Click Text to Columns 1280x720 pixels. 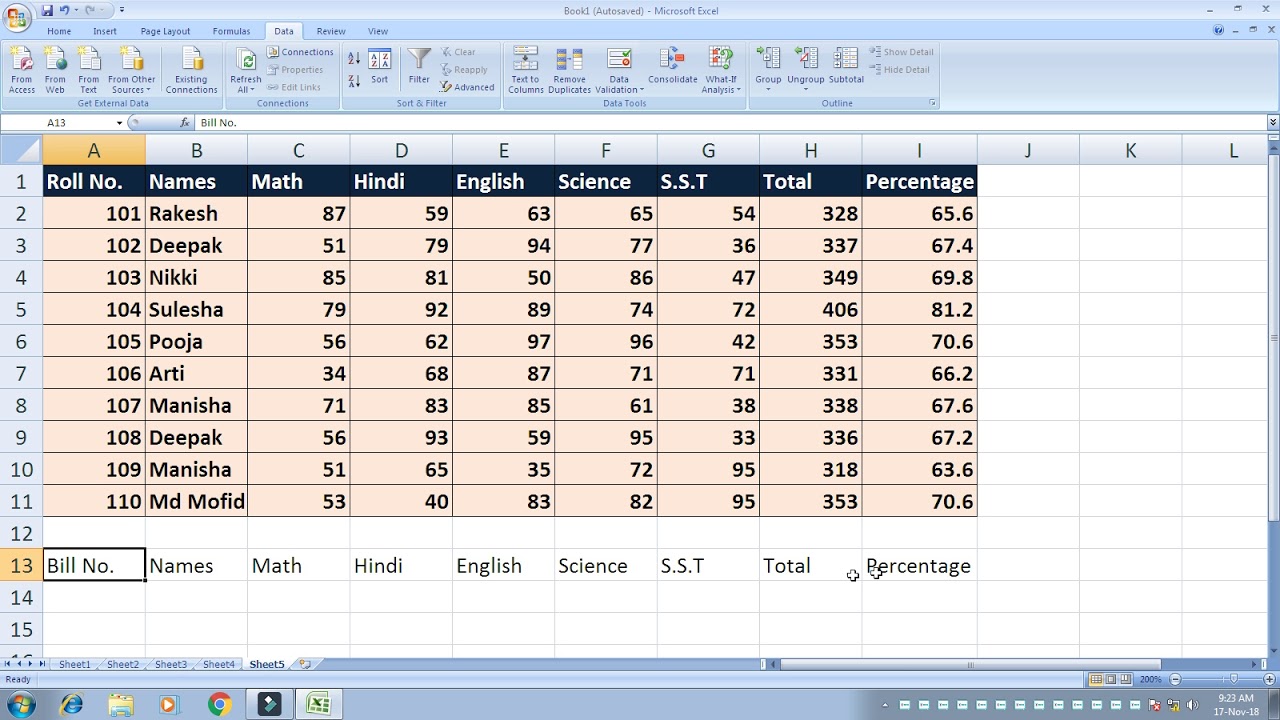(x=525, y=70)
